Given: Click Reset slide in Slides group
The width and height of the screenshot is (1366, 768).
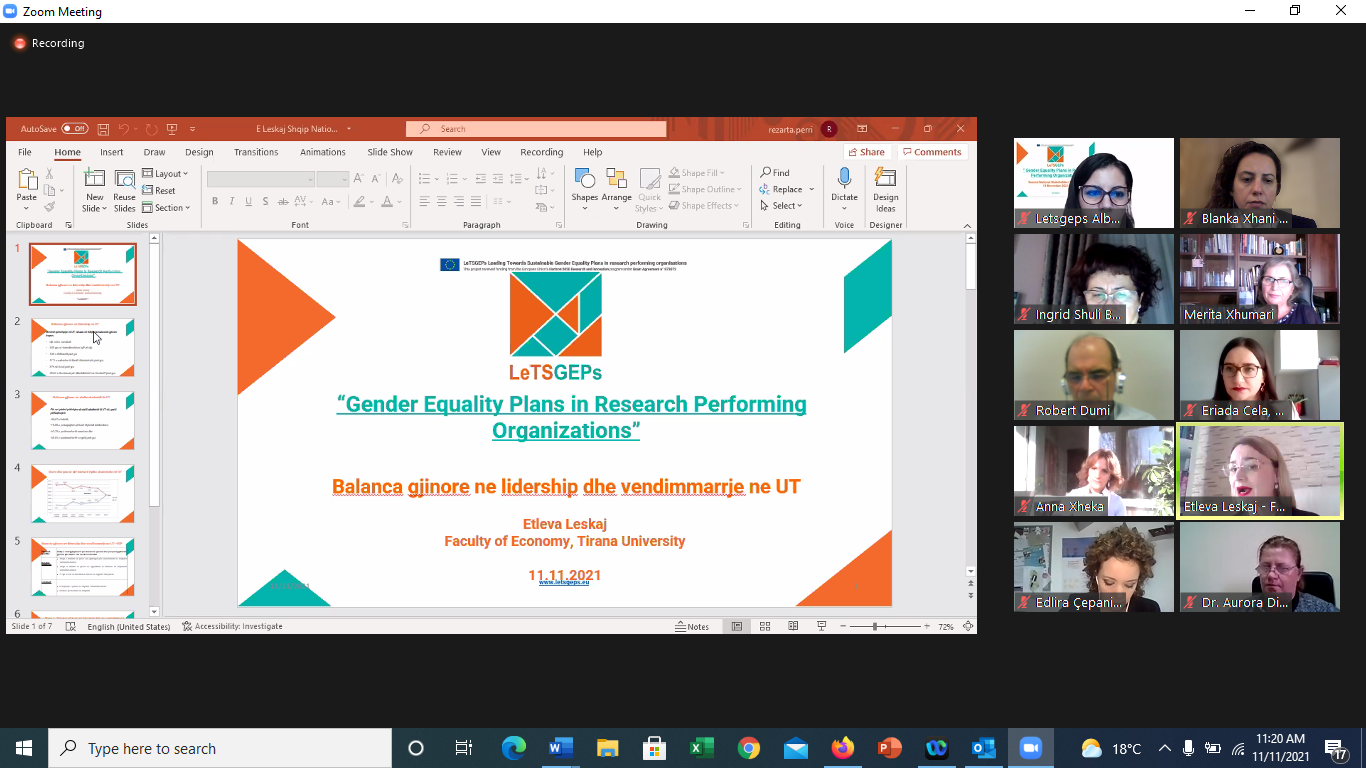Looking at the screenshot, I should 160,190.
